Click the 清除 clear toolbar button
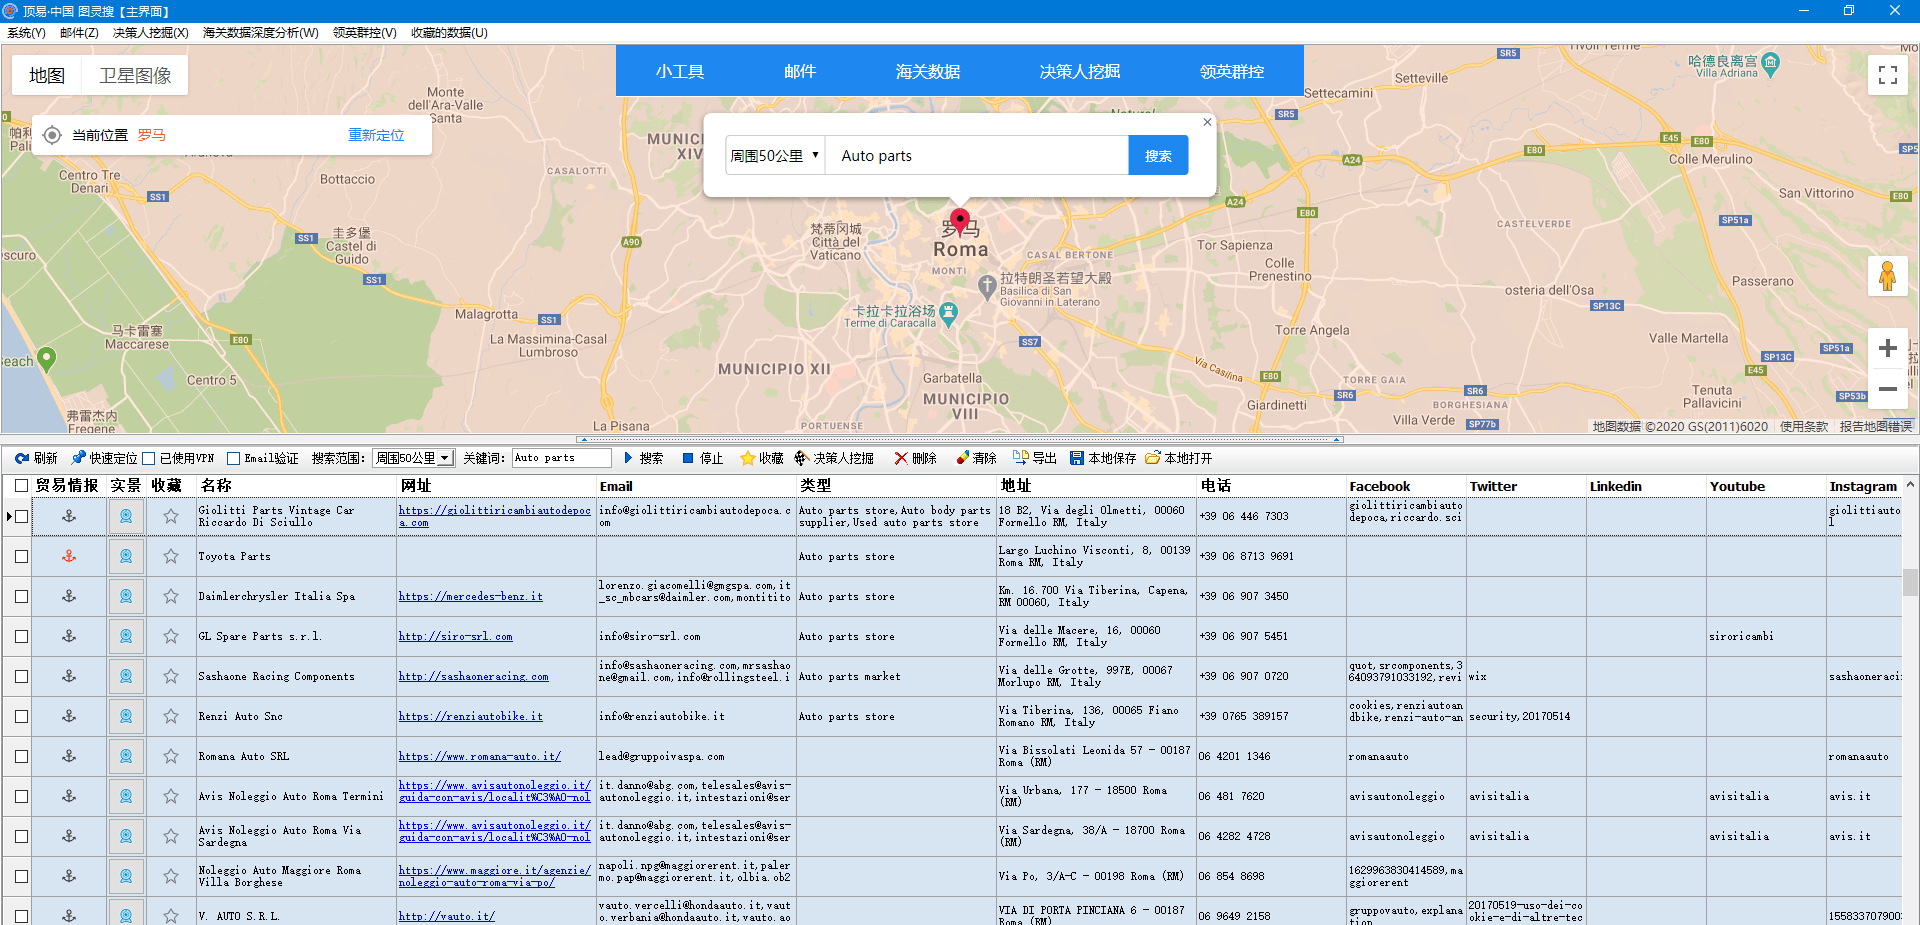 976,458
